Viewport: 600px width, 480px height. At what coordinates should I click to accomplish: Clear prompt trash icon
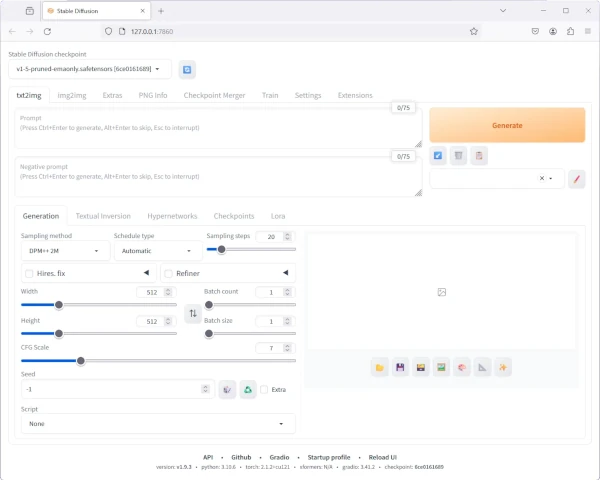coord(458,155)
